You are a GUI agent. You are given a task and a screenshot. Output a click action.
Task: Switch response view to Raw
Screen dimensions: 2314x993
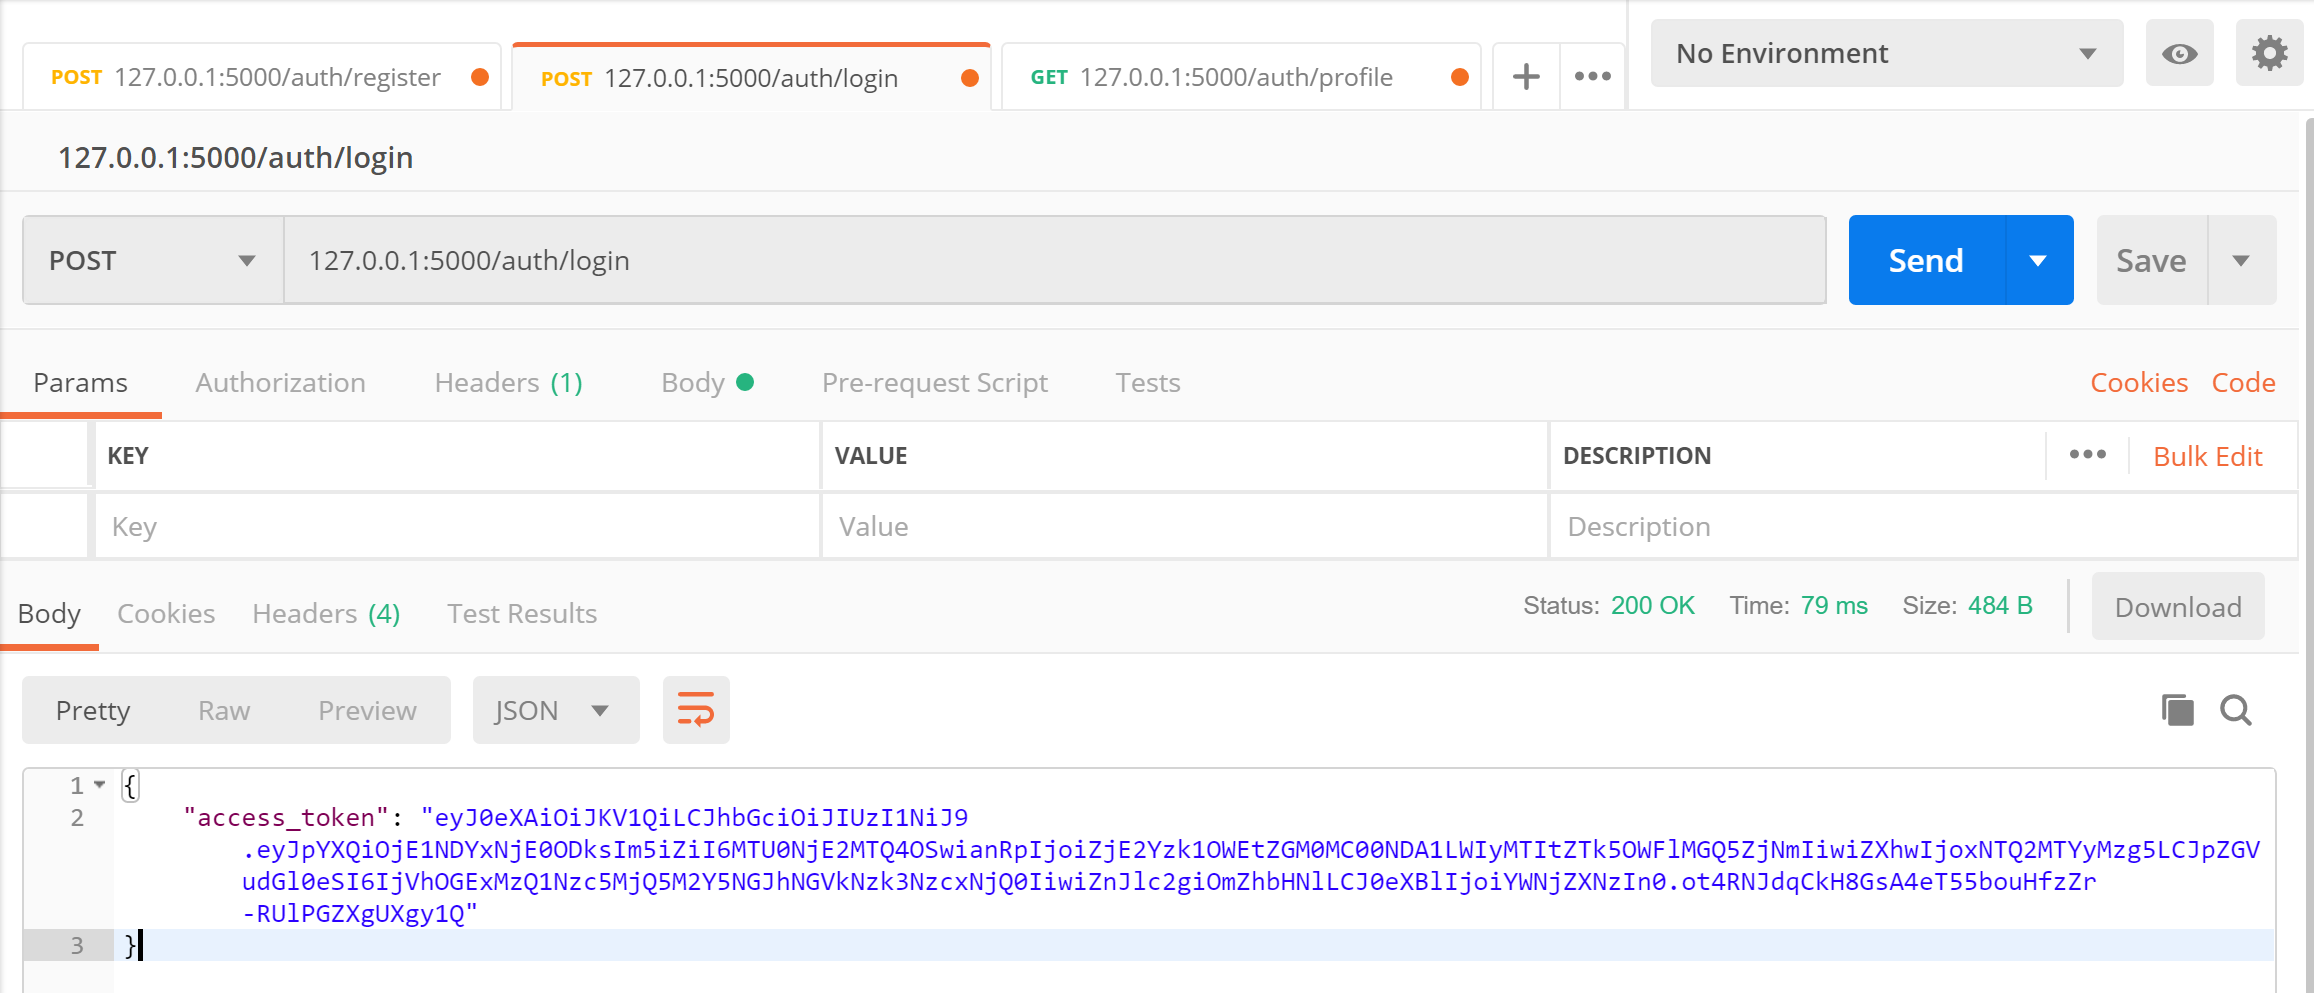223,710
